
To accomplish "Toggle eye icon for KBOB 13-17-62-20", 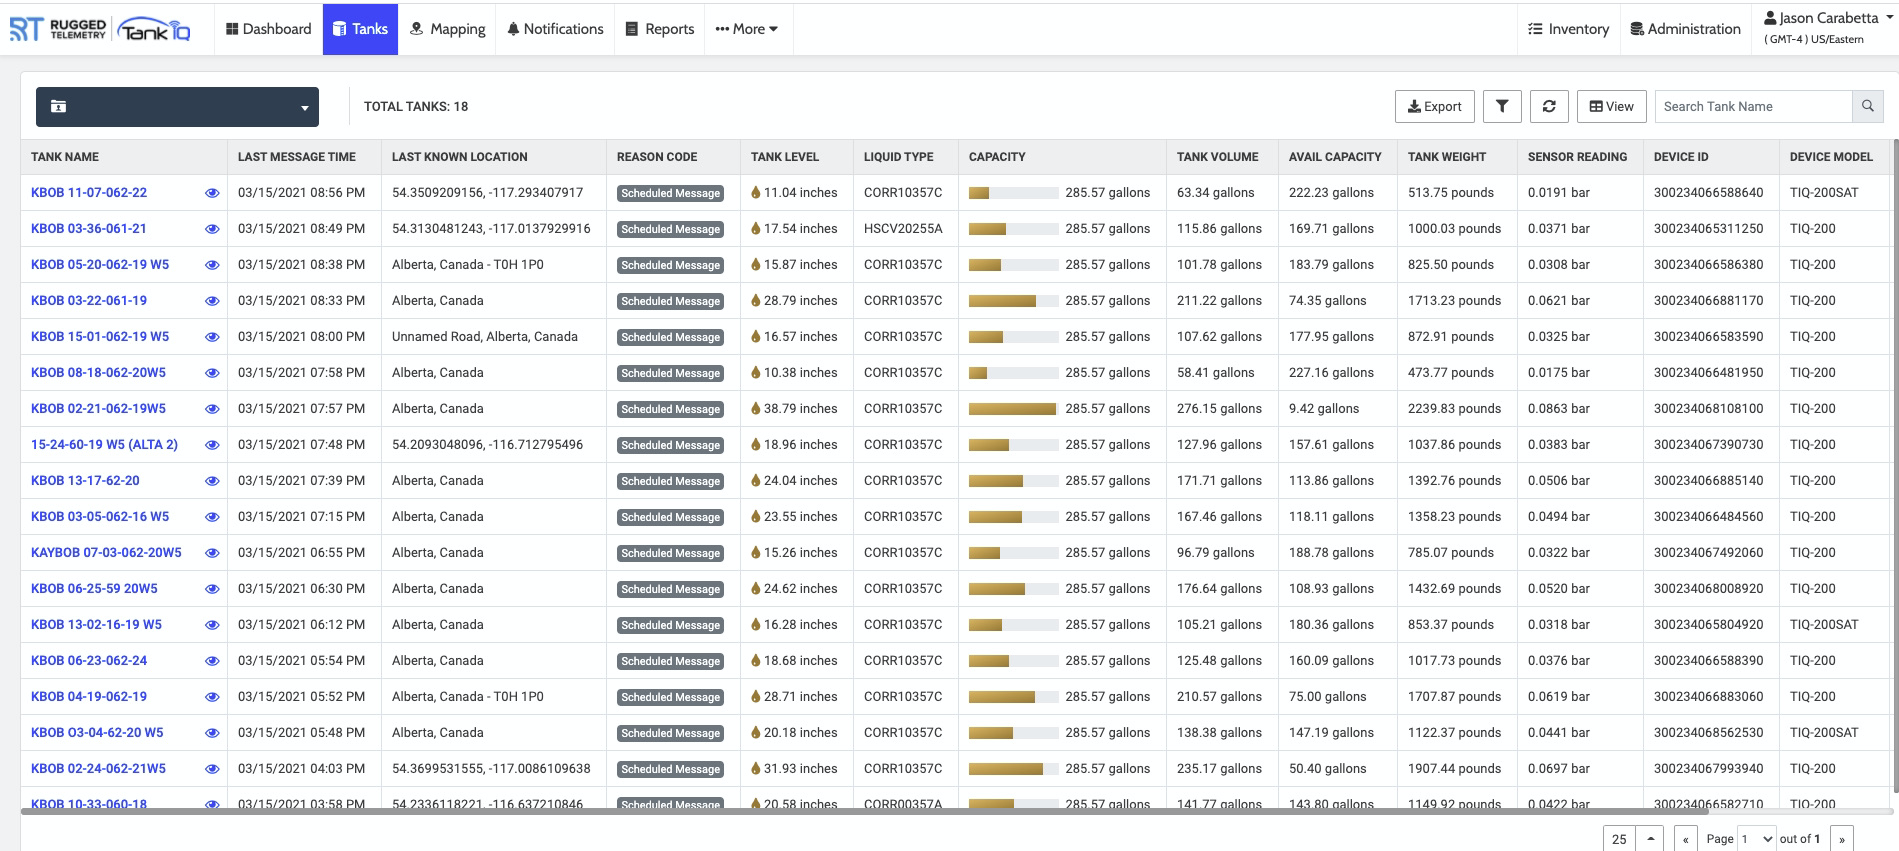I will tap(212, 481).
